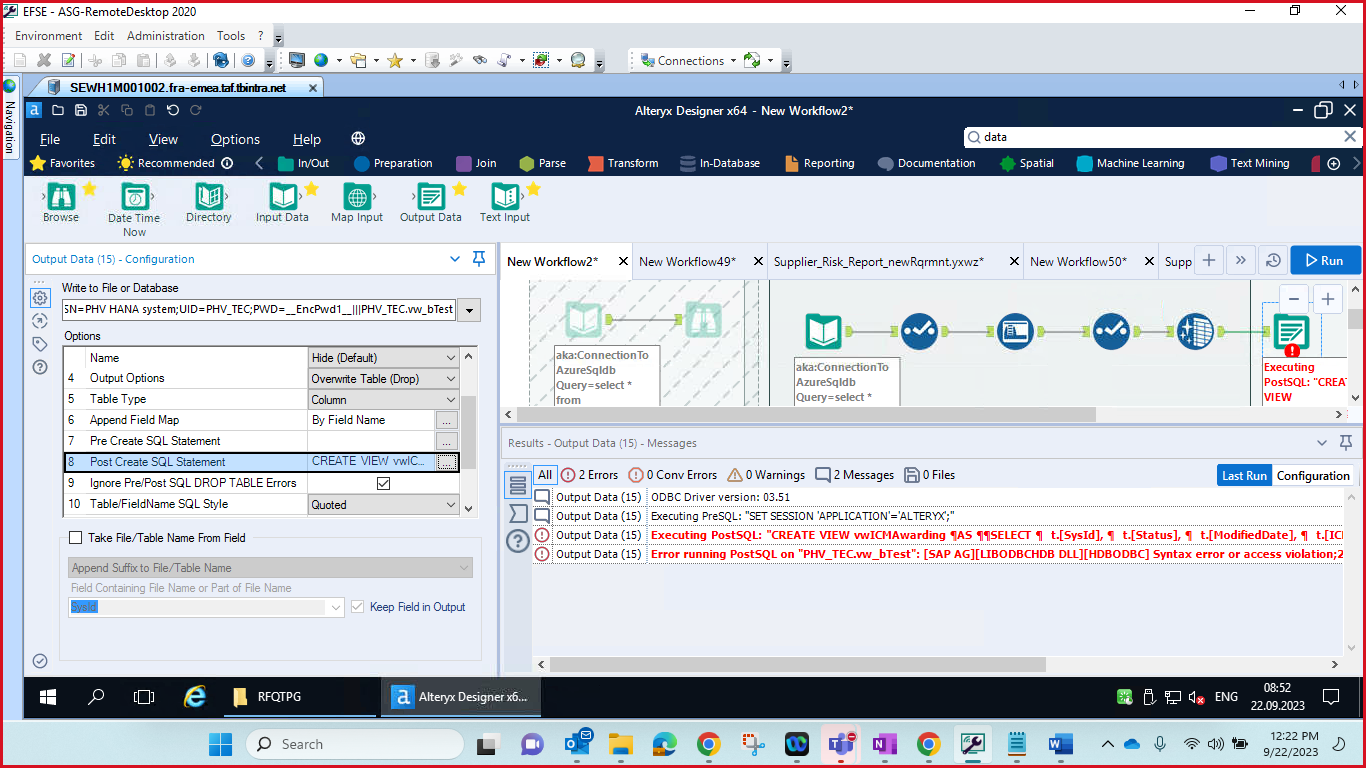This screenshot has height=768, width=1366.
Task: Open the Write to File or Database dropdown
Action: (468, 310)
